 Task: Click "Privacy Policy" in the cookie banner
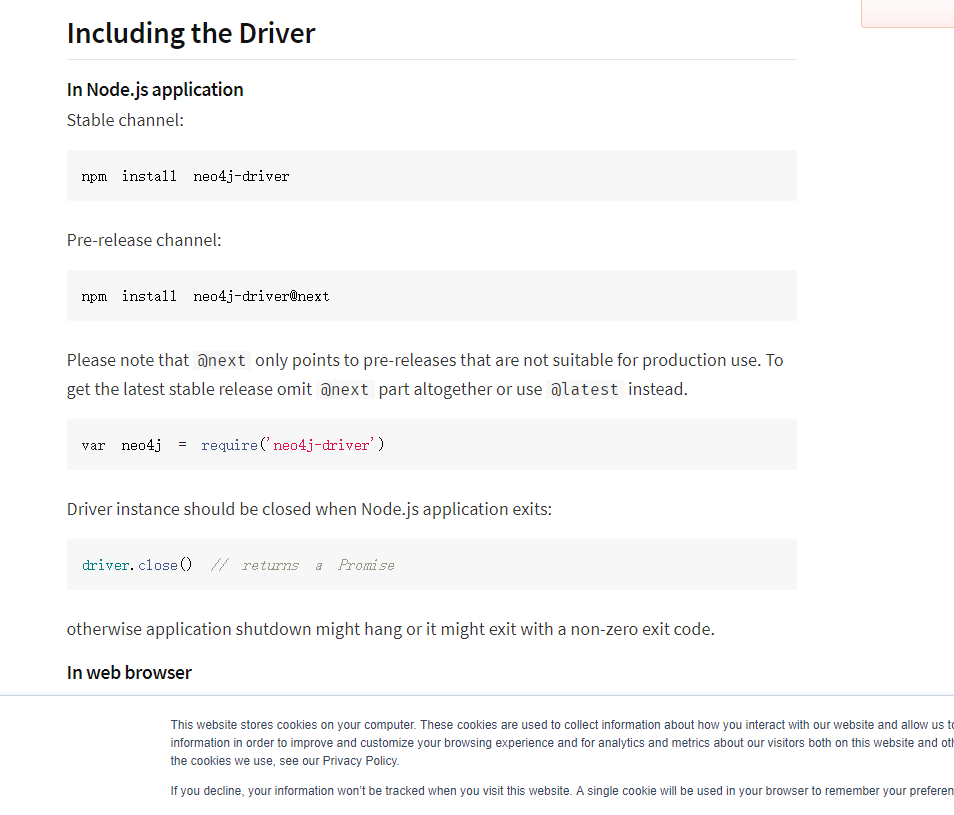coord(360,761)
